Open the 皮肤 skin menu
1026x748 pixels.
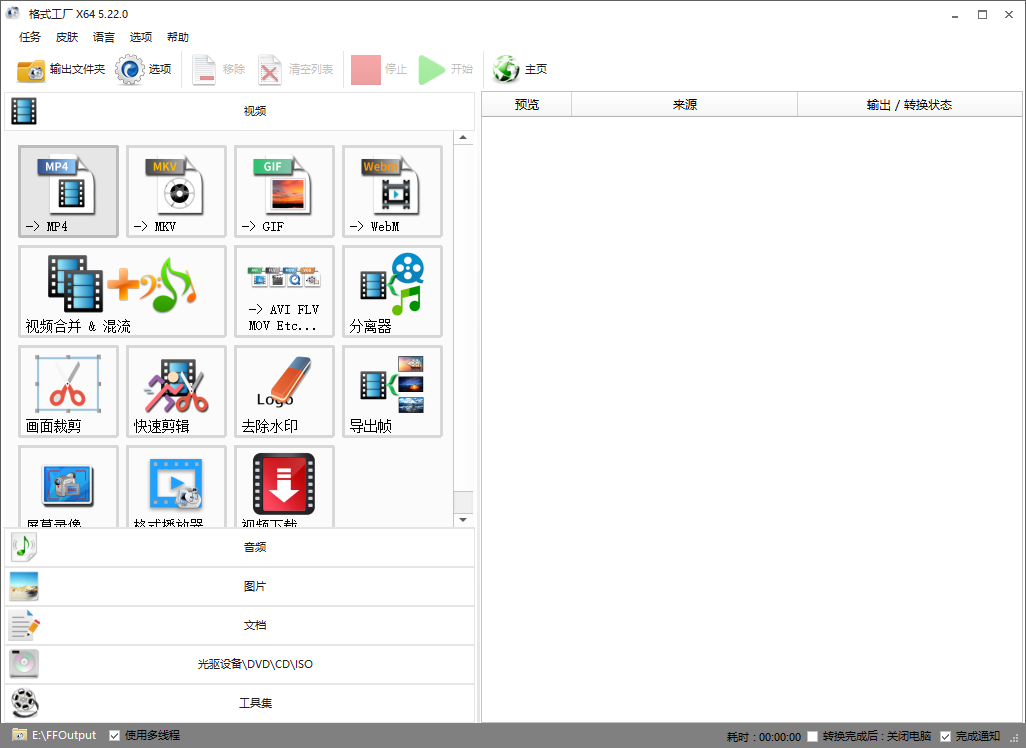pyautogui.click(x=67, y=37)
